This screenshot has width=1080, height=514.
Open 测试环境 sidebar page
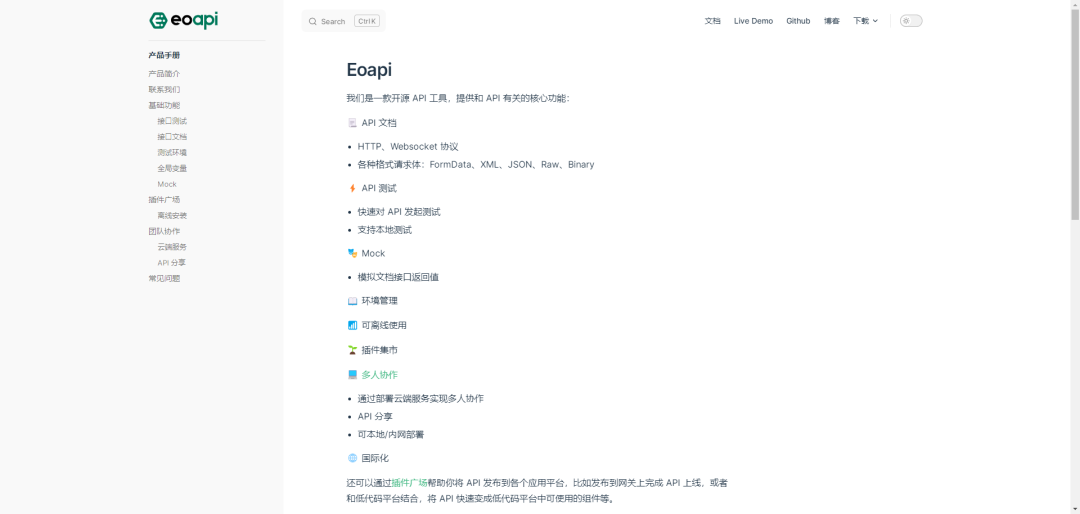click(172, 153)
